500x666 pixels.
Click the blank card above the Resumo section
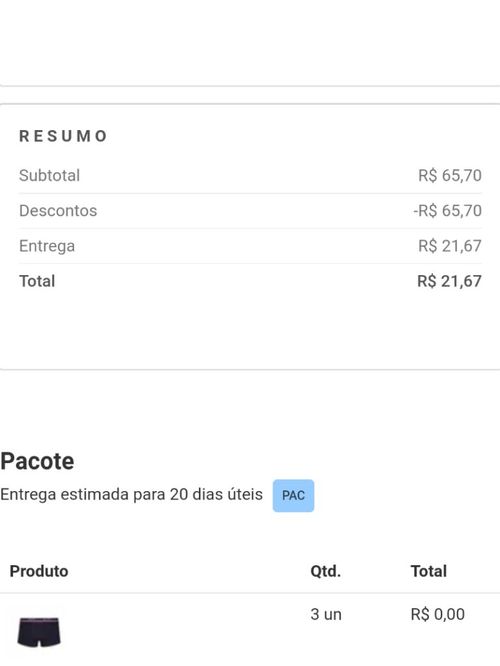tap(250, 42)
